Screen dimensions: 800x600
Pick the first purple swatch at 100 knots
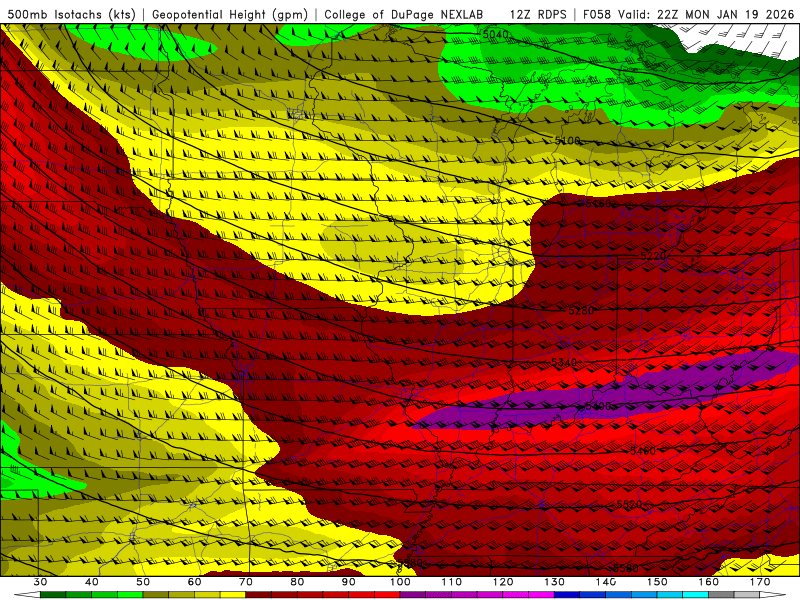(x=412, y=594)
